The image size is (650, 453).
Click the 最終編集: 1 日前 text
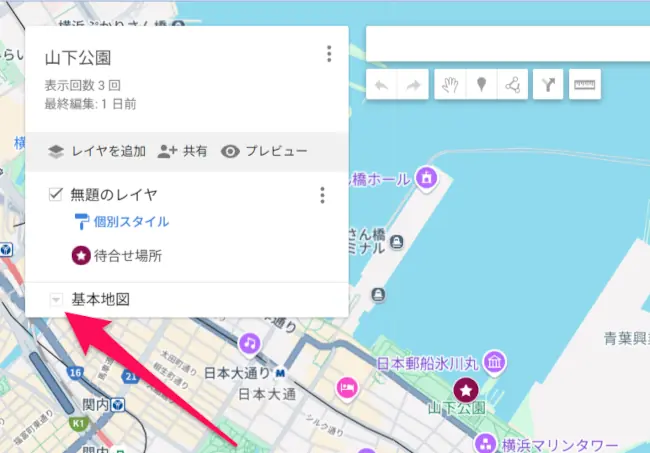pyautogui.click(x=90, y=104)
